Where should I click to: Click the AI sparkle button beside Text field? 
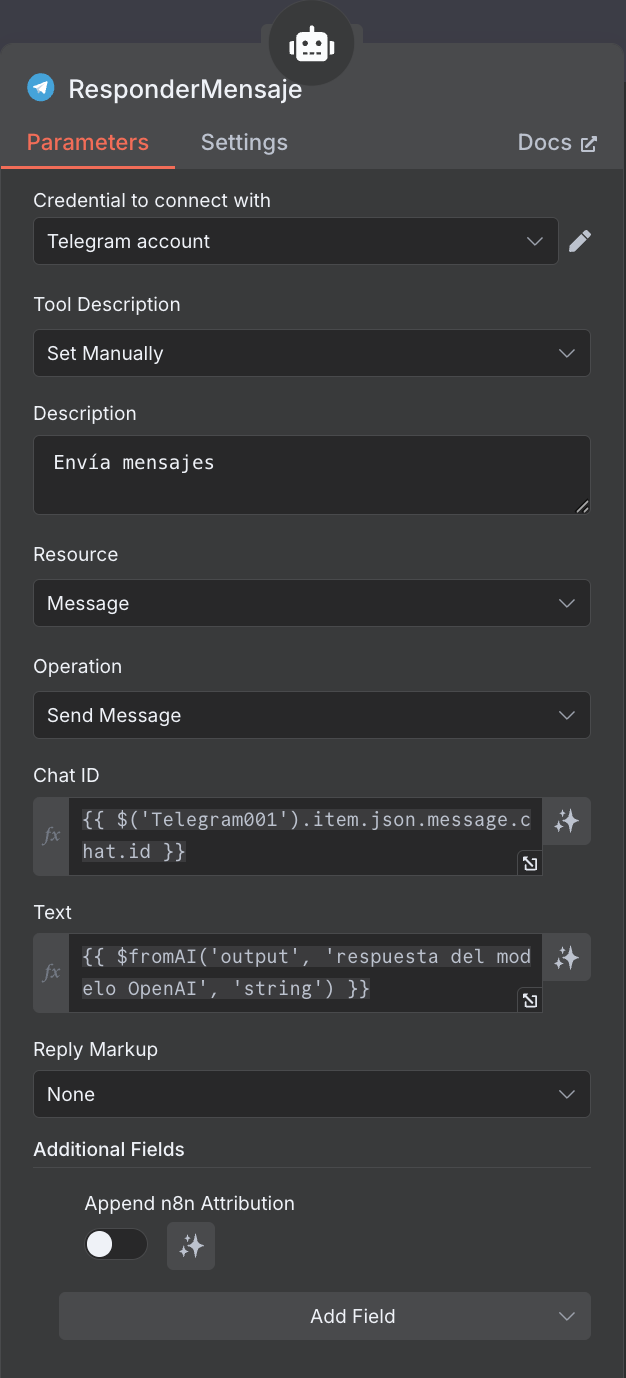[x=567, y=957]
